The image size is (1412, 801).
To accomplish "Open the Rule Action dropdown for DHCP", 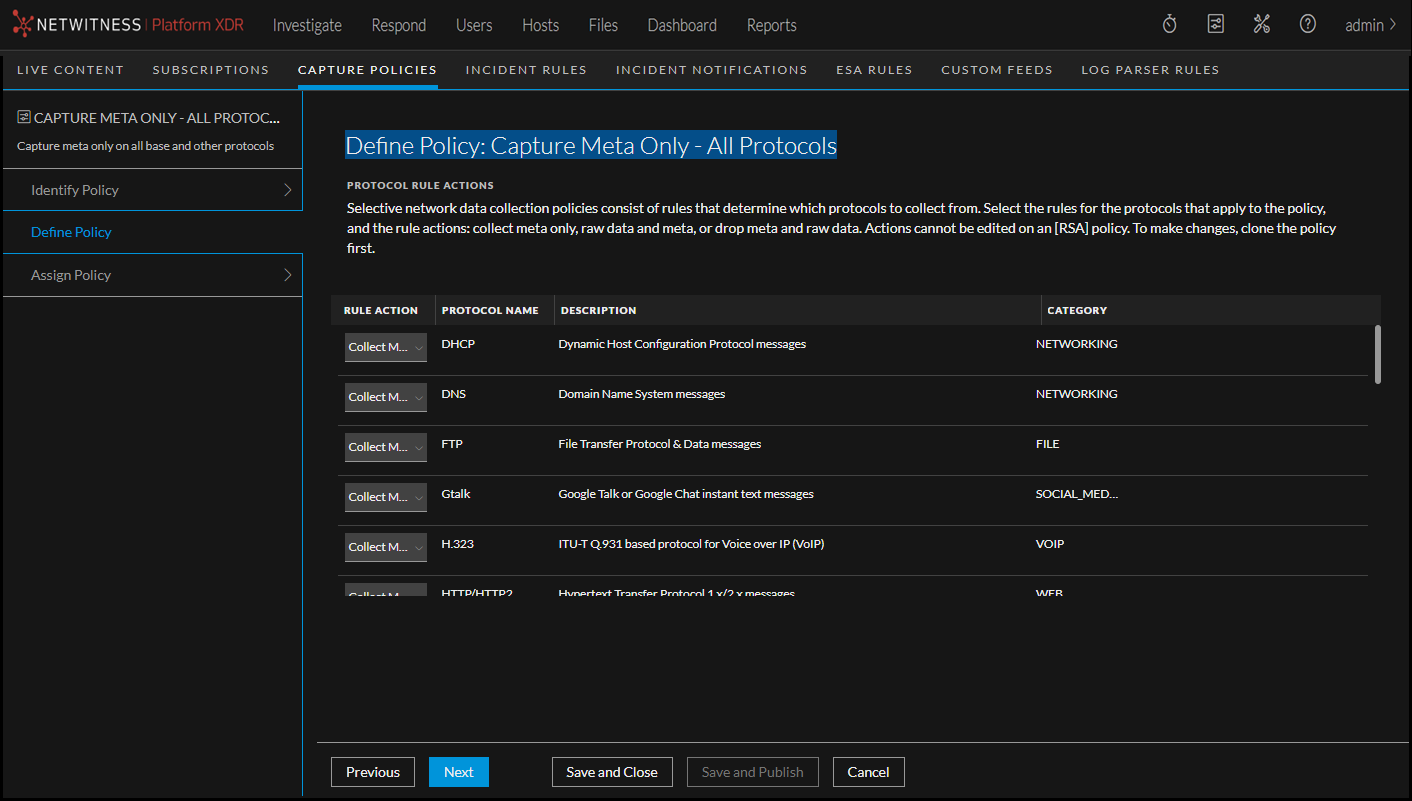I will 385,347.
